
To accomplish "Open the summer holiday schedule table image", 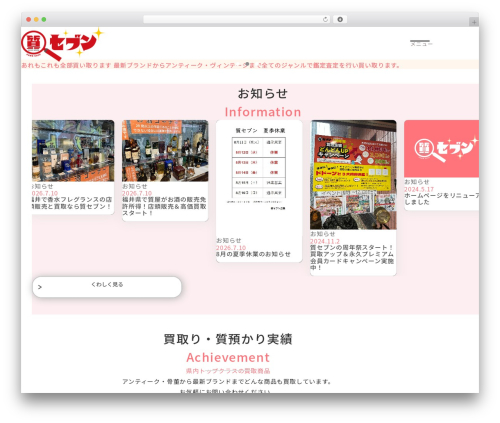I will coord(259,178).
